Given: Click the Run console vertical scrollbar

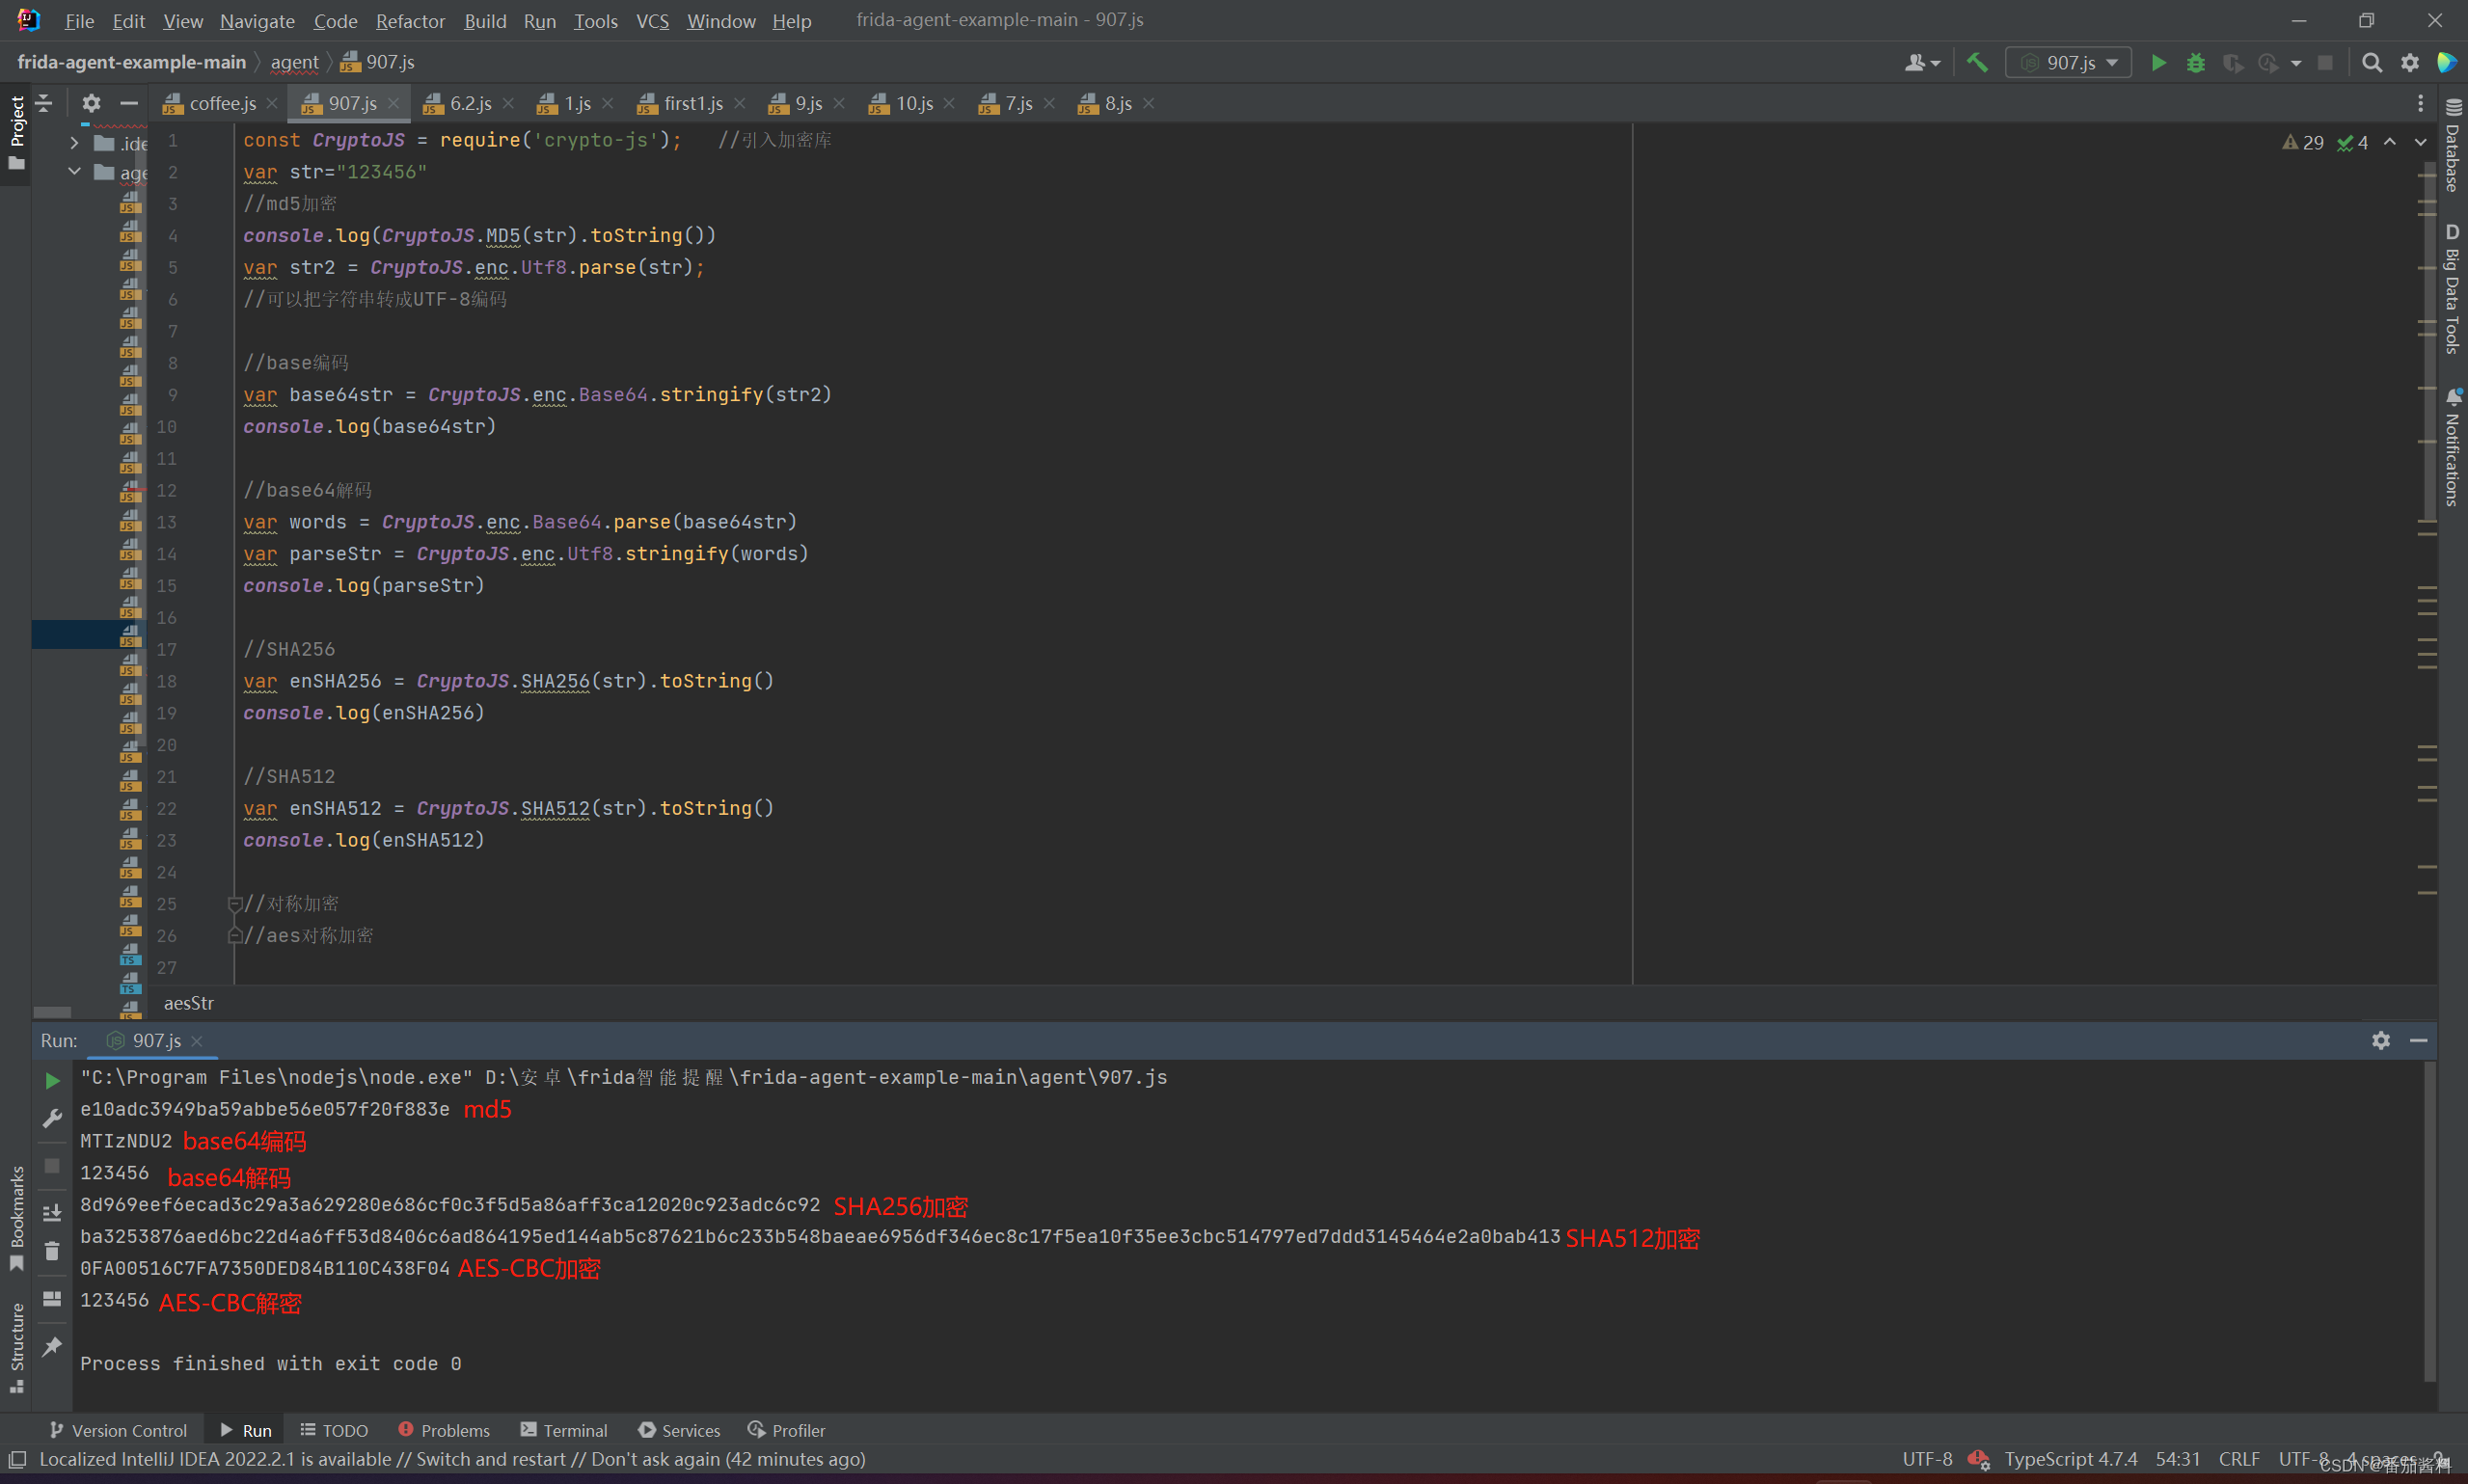Looking at the screenshot, I should click(2429, 1220).
